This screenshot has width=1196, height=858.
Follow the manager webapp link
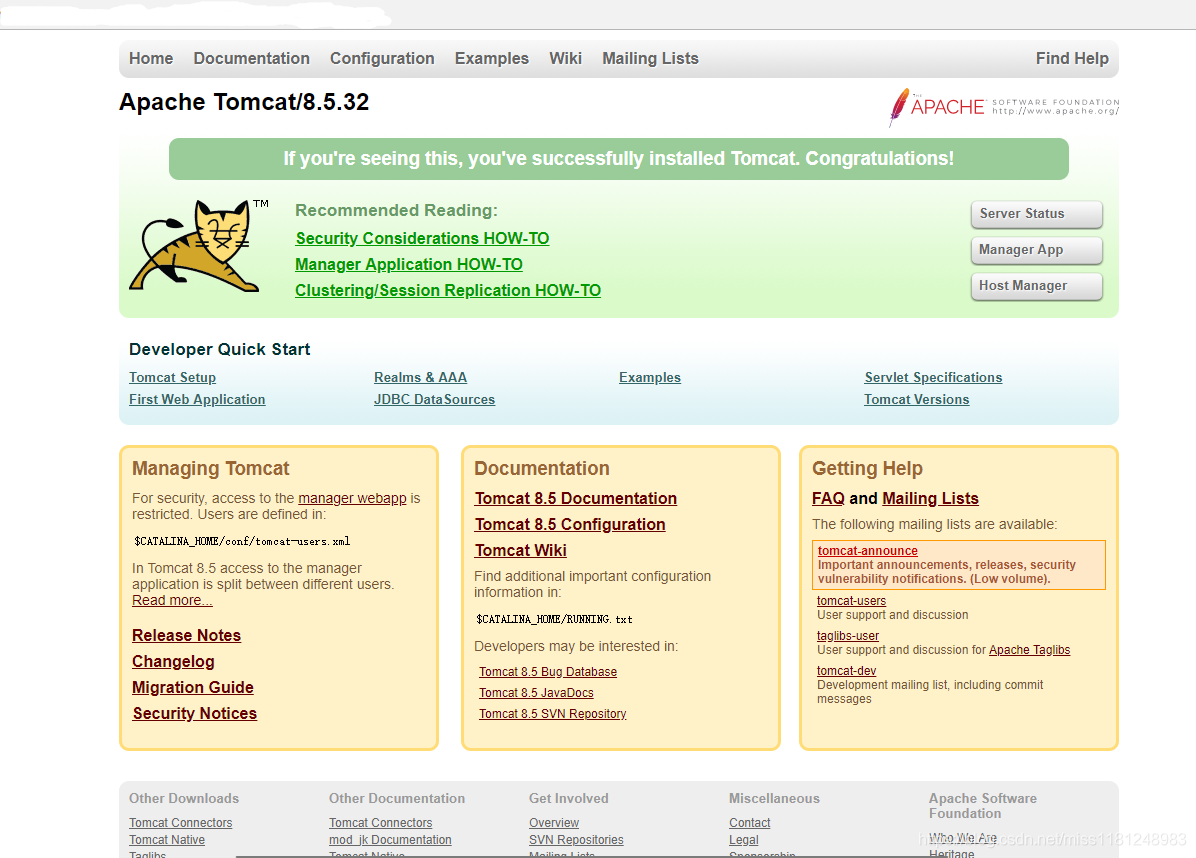tap(352, 498)
